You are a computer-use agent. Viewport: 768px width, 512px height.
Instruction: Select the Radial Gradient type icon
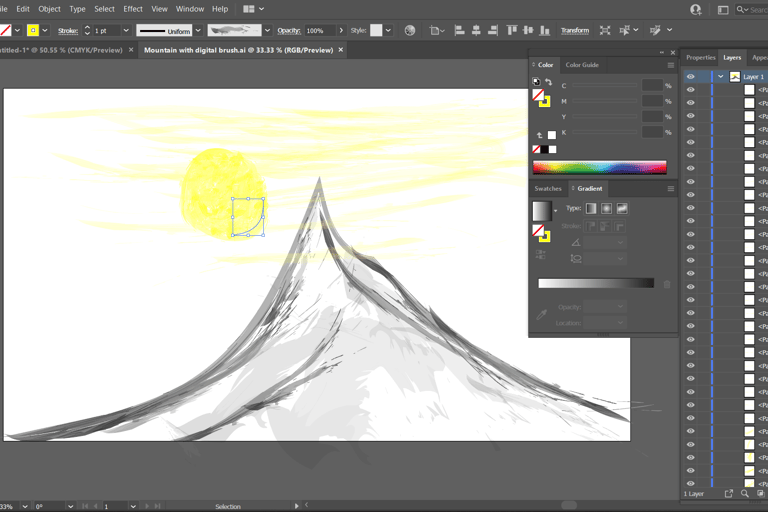606,209
